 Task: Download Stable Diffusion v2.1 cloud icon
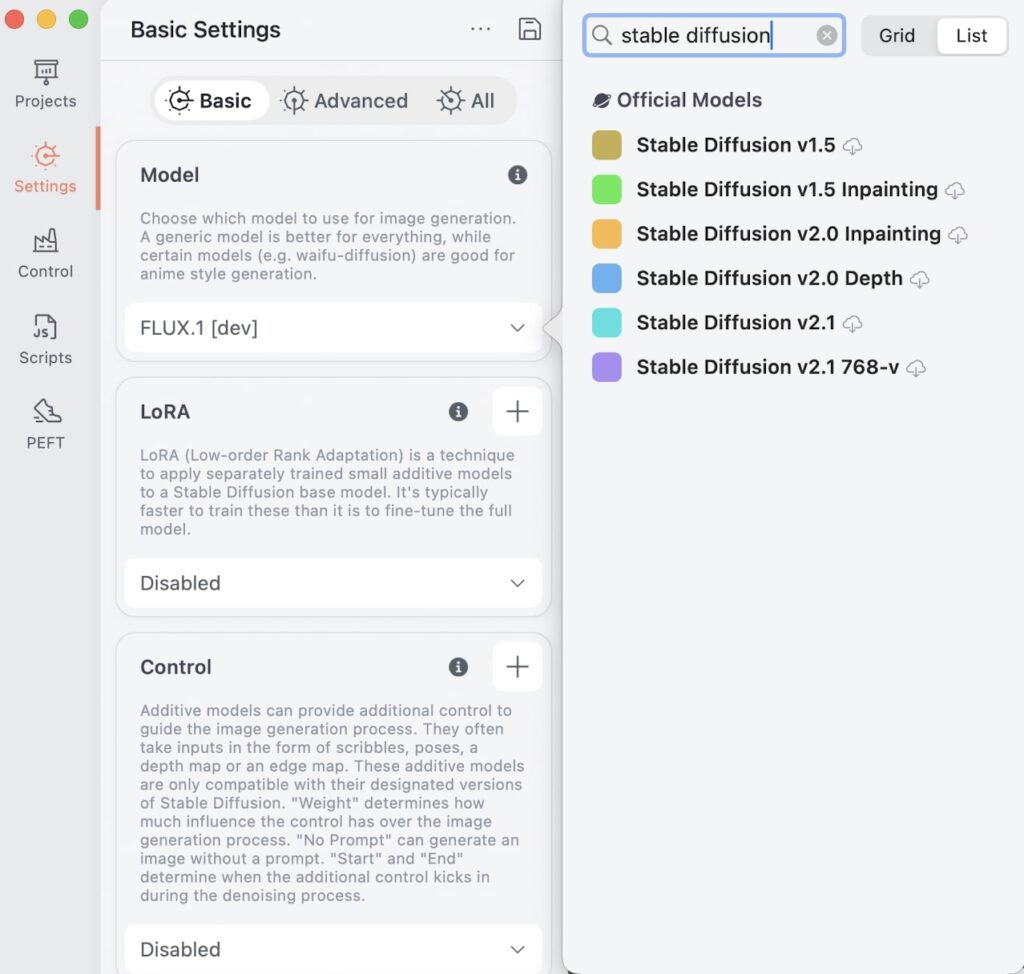coord(852,323)
